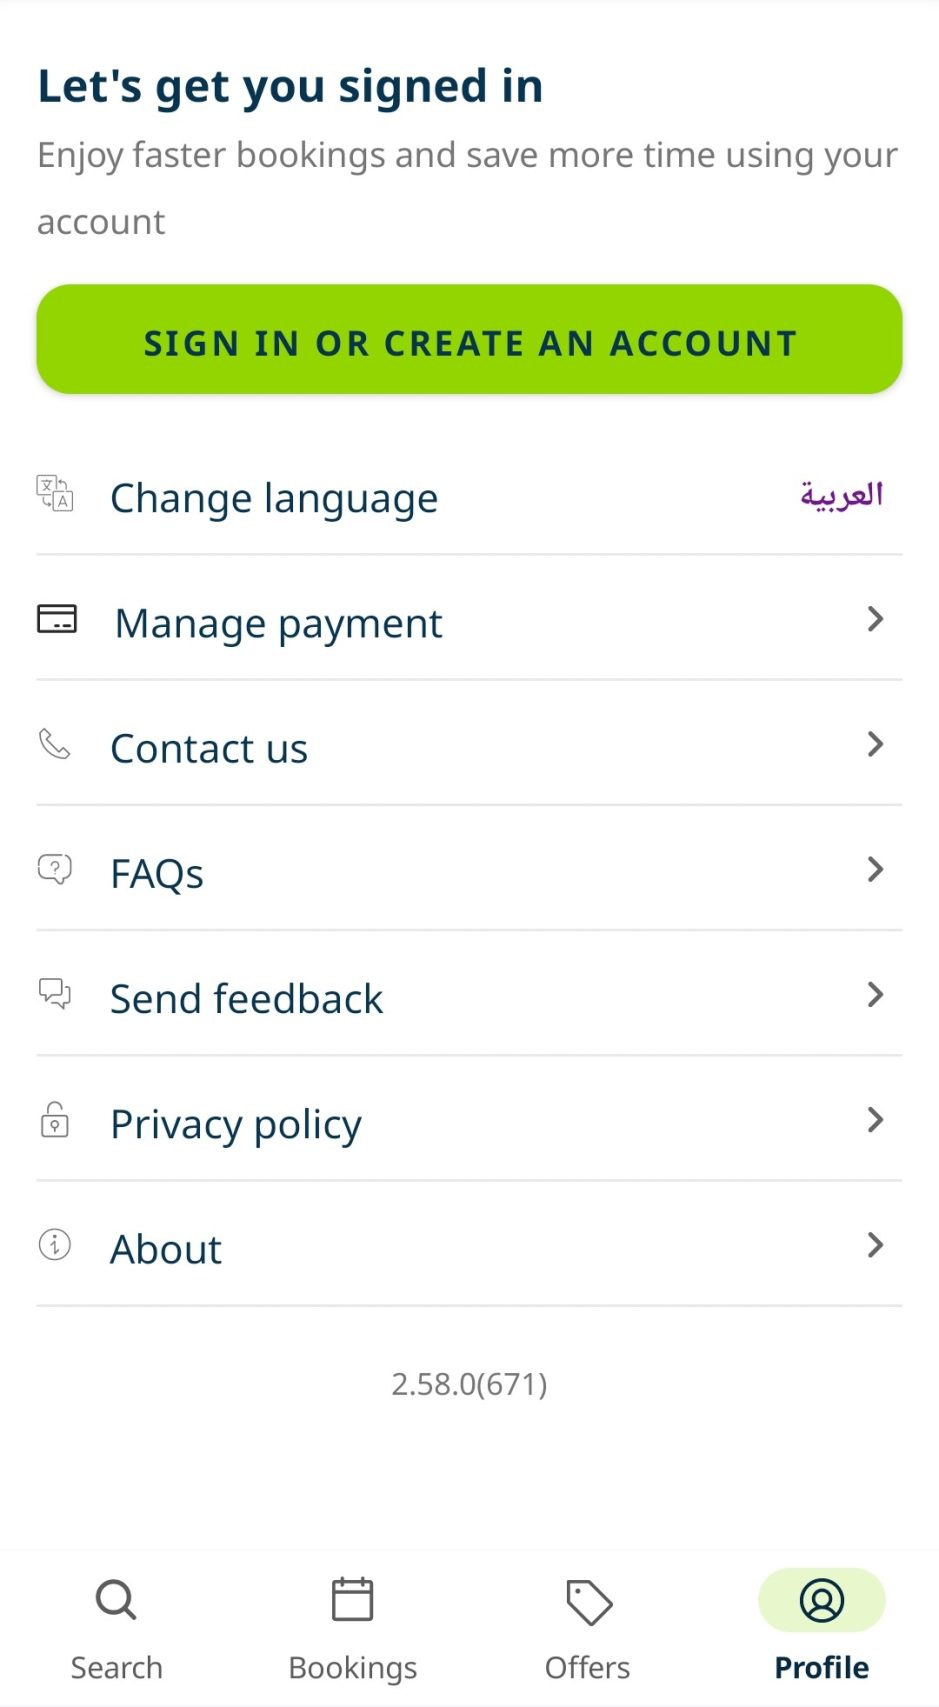This screenshot has width=939, height=1707.
Task: Tap the question bubble FAQs icon
Action: pyautogui.click(x=55, y=869)
